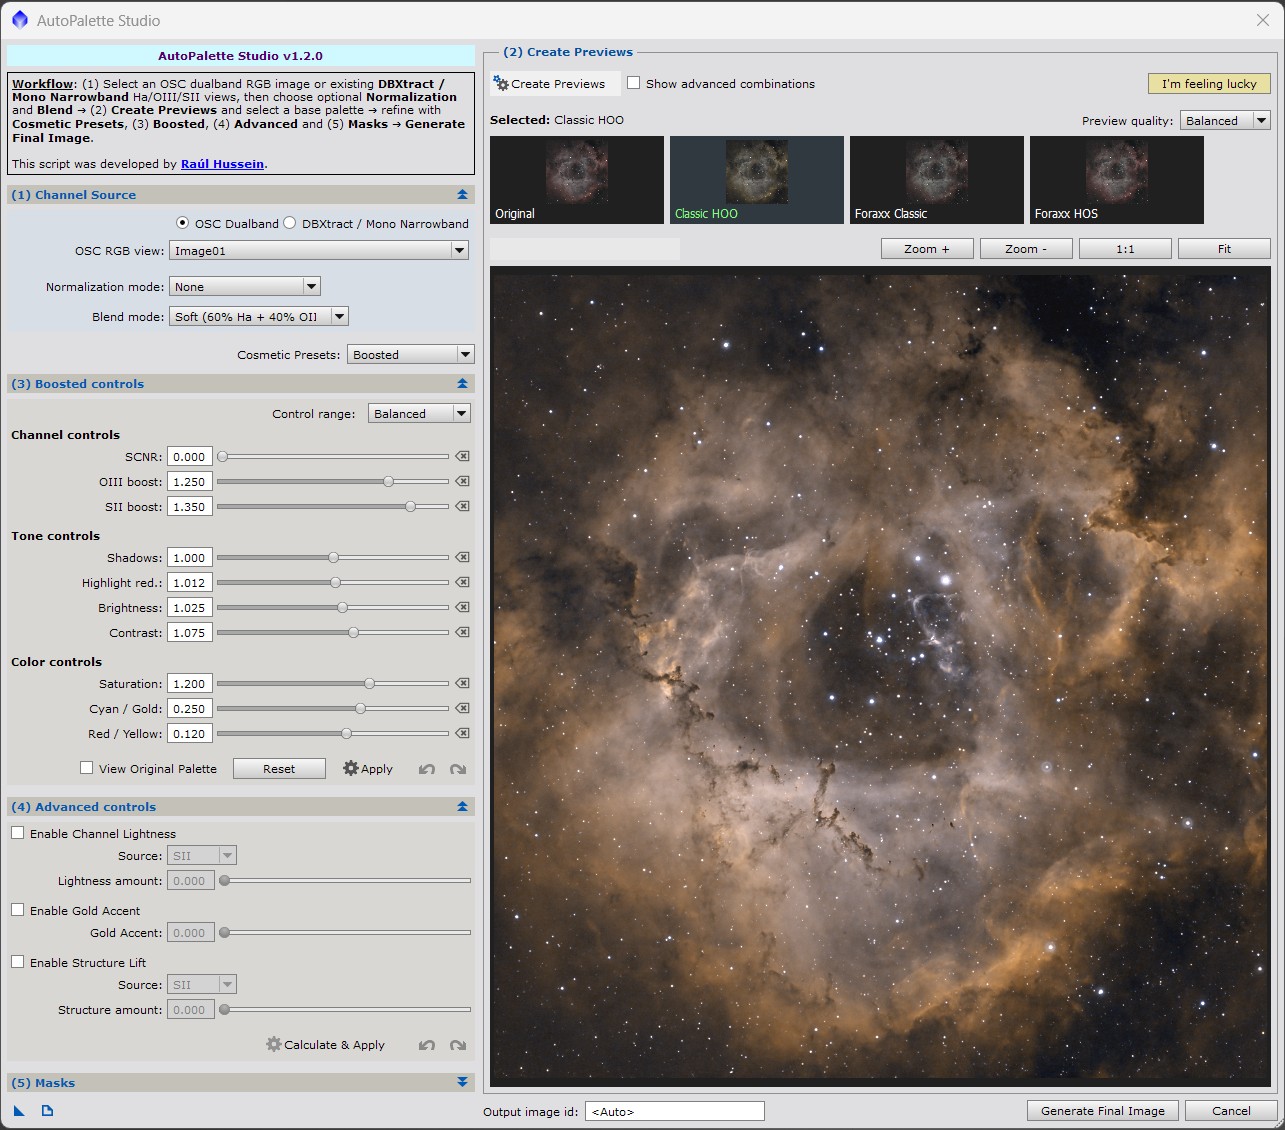The height and width of the screenshot is (1130, 1285).
Task: Undo the last Advanced controls apply
Action: coord(427,1045)
